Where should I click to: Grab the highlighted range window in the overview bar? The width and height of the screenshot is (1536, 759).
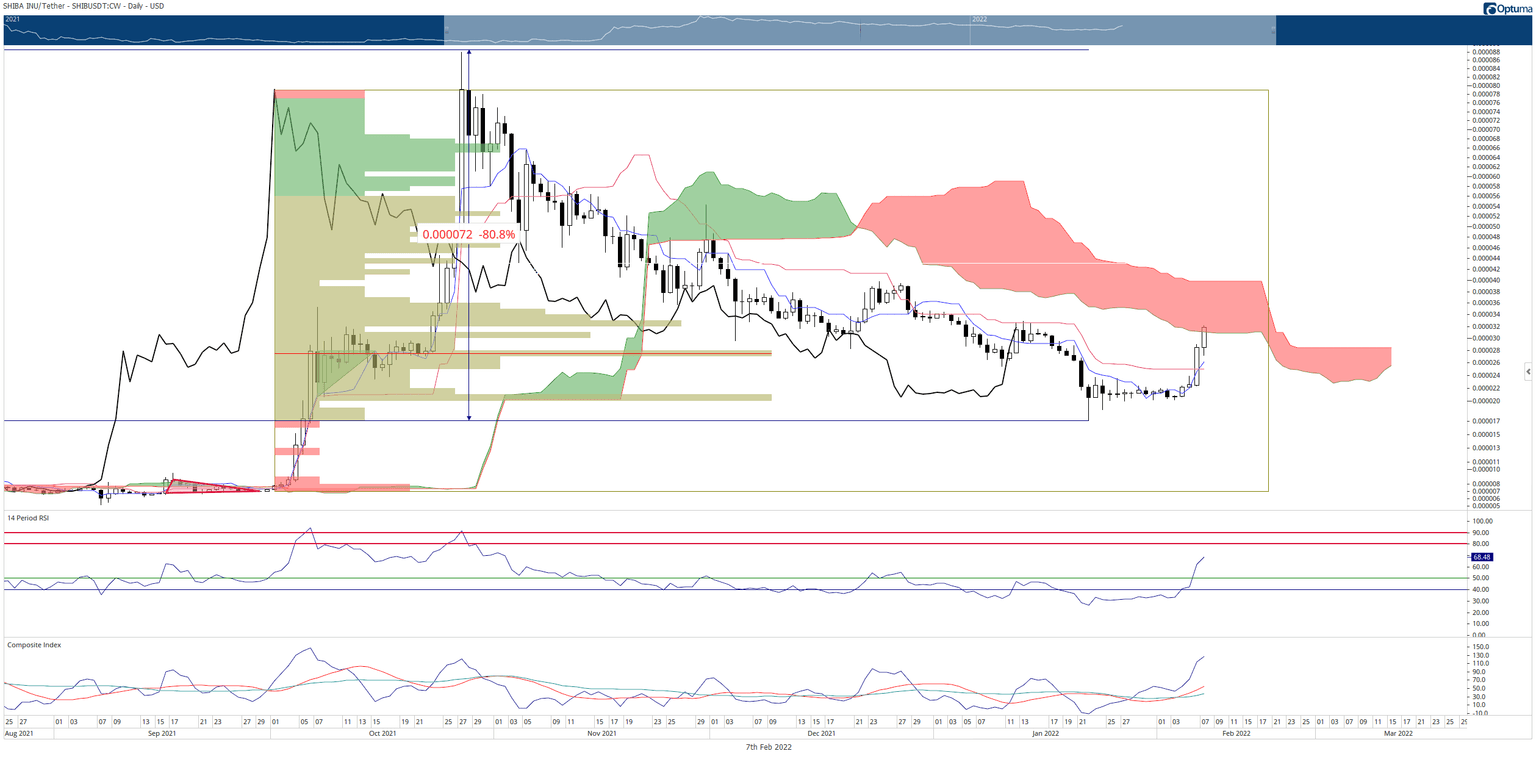click(x=860, y=30)
